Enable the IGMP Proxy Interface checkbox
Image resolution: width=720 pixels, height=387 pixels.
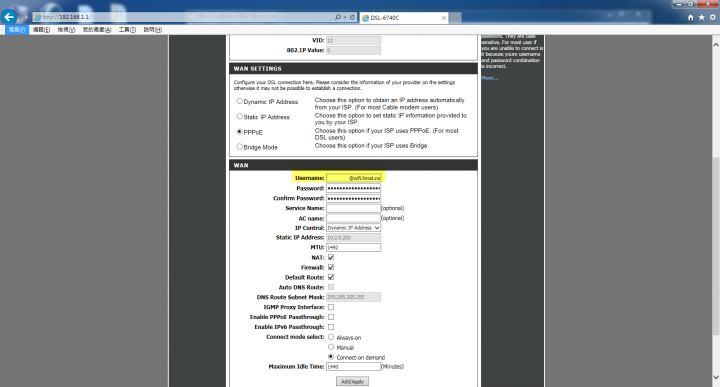pos(331,307)
